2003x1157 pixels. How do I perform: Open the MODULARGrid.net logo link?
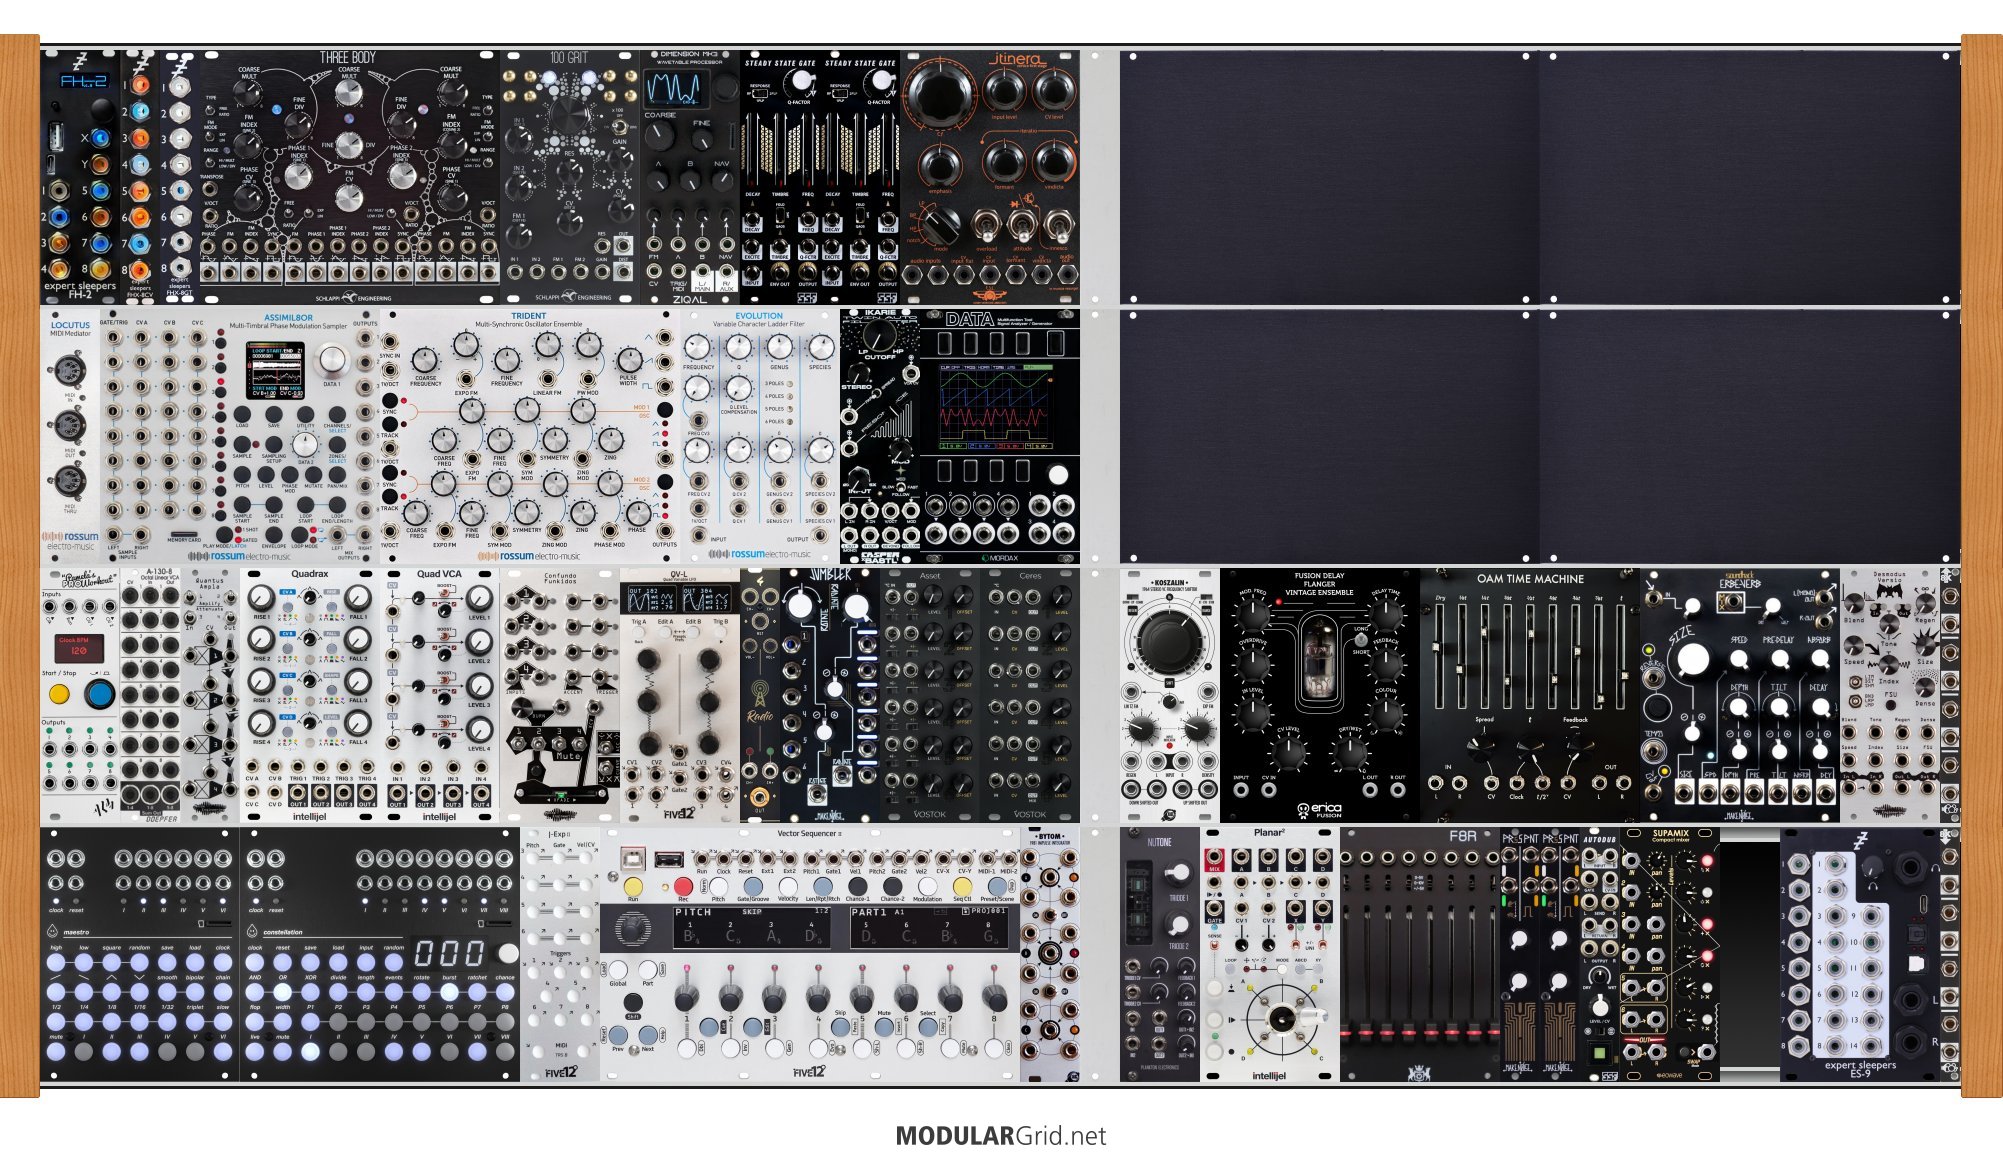pyautogui.click(x=1000, y=1136)
